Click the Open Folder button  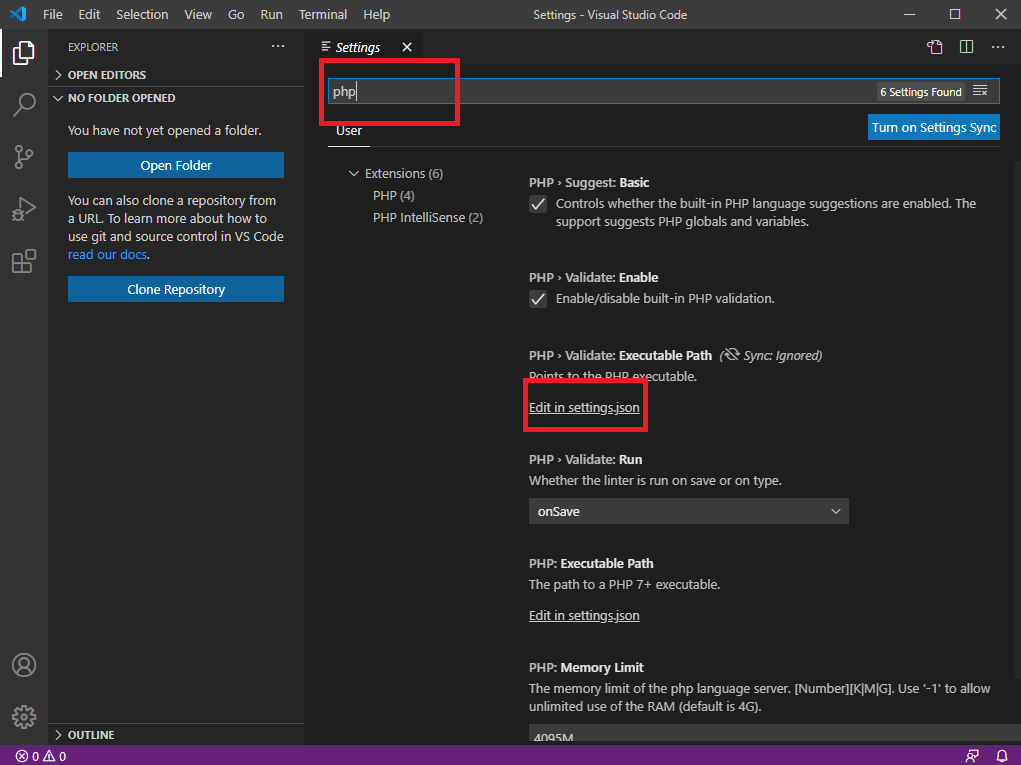[x=176, y=165]
